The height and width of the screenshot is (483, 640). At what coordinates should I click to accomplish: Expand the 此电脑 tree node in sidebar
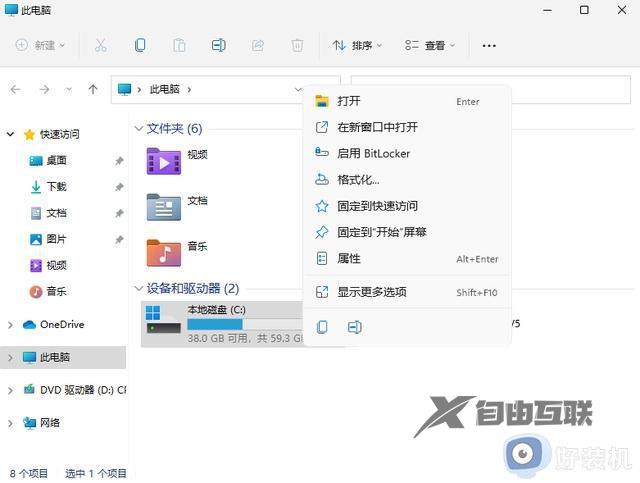tap(11, 358)
